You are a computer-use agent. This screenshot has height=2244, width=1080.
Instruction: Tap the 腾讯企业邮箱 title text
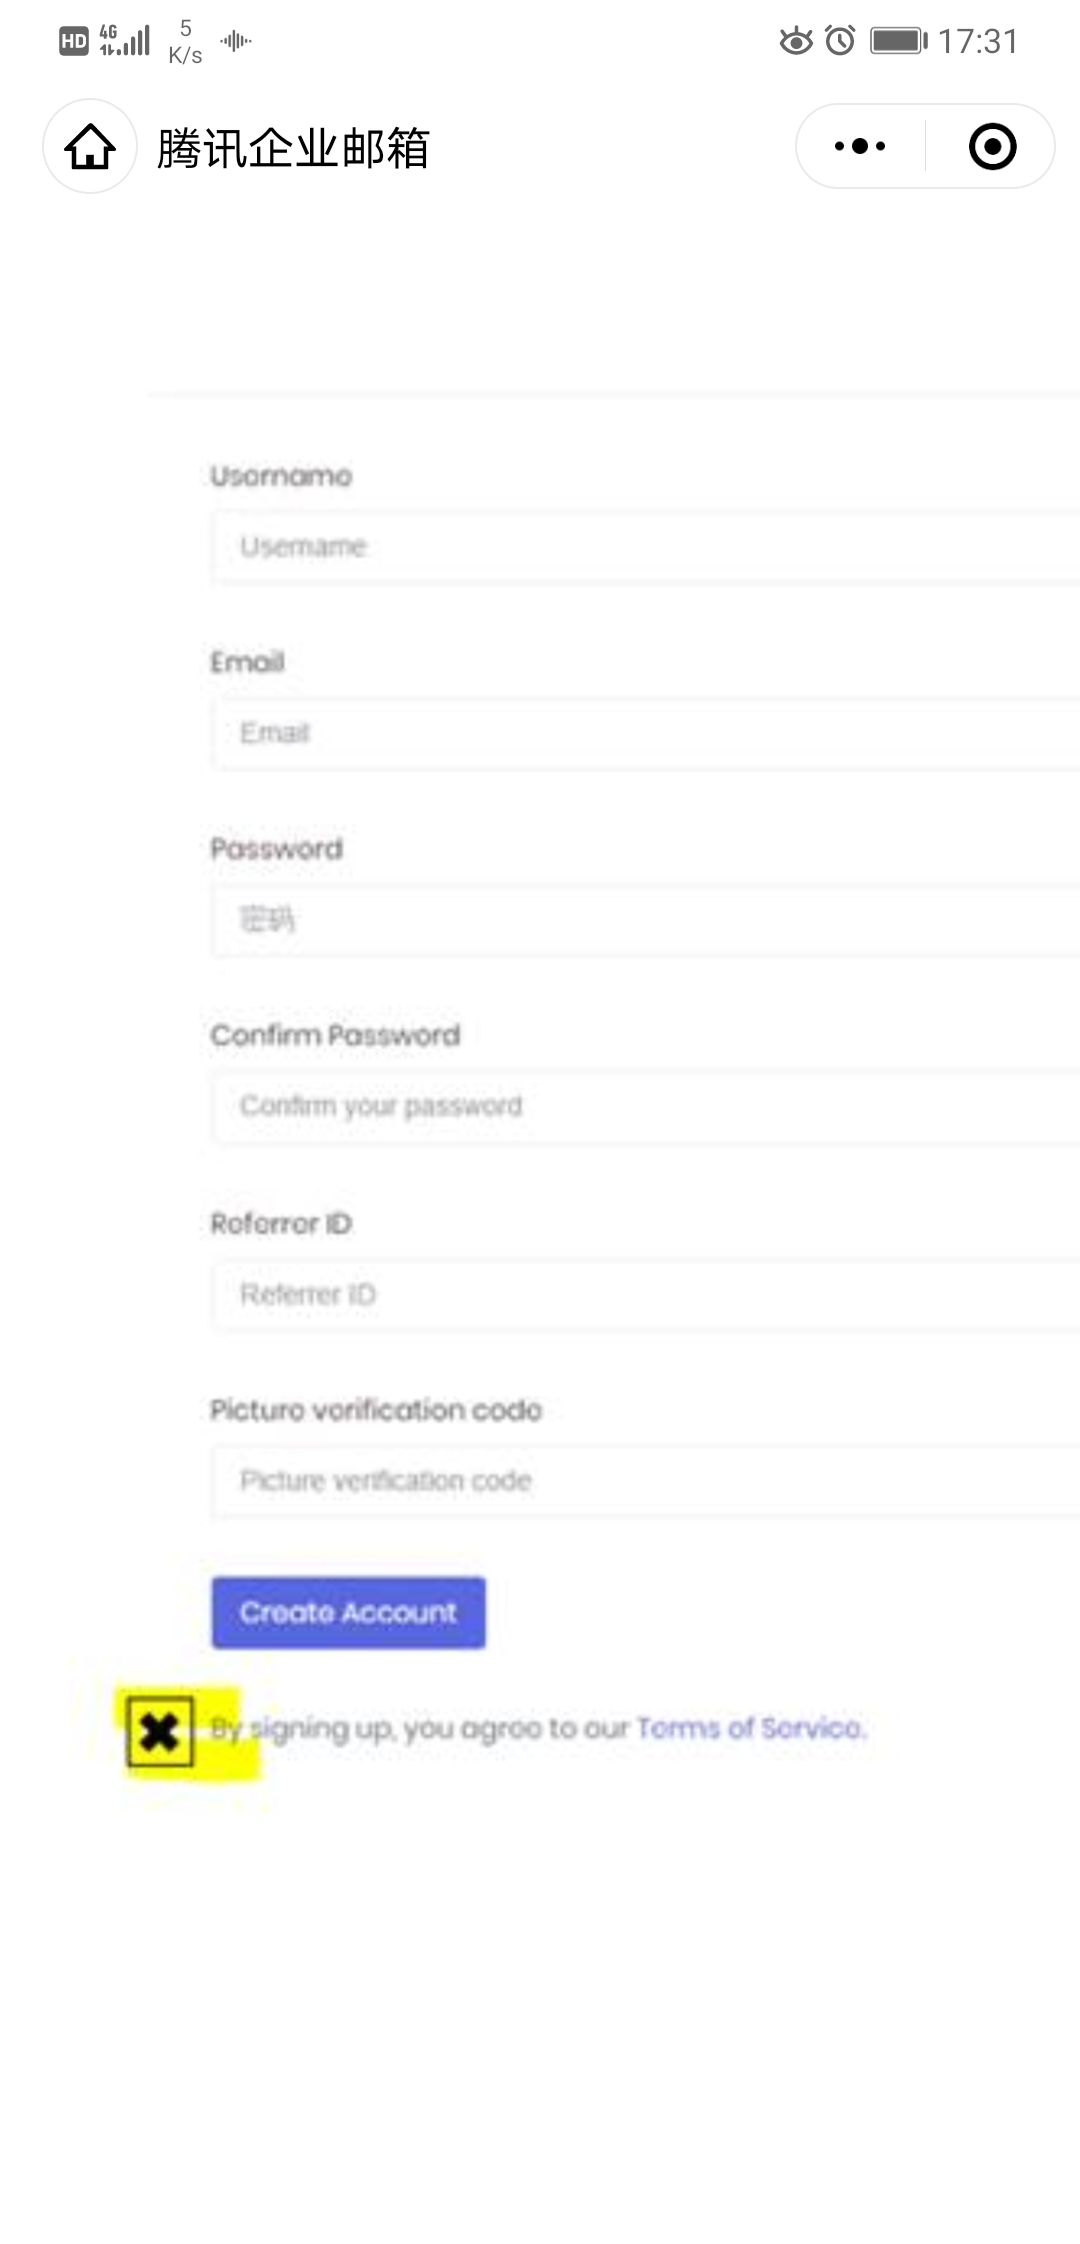(x=293, y=148)
